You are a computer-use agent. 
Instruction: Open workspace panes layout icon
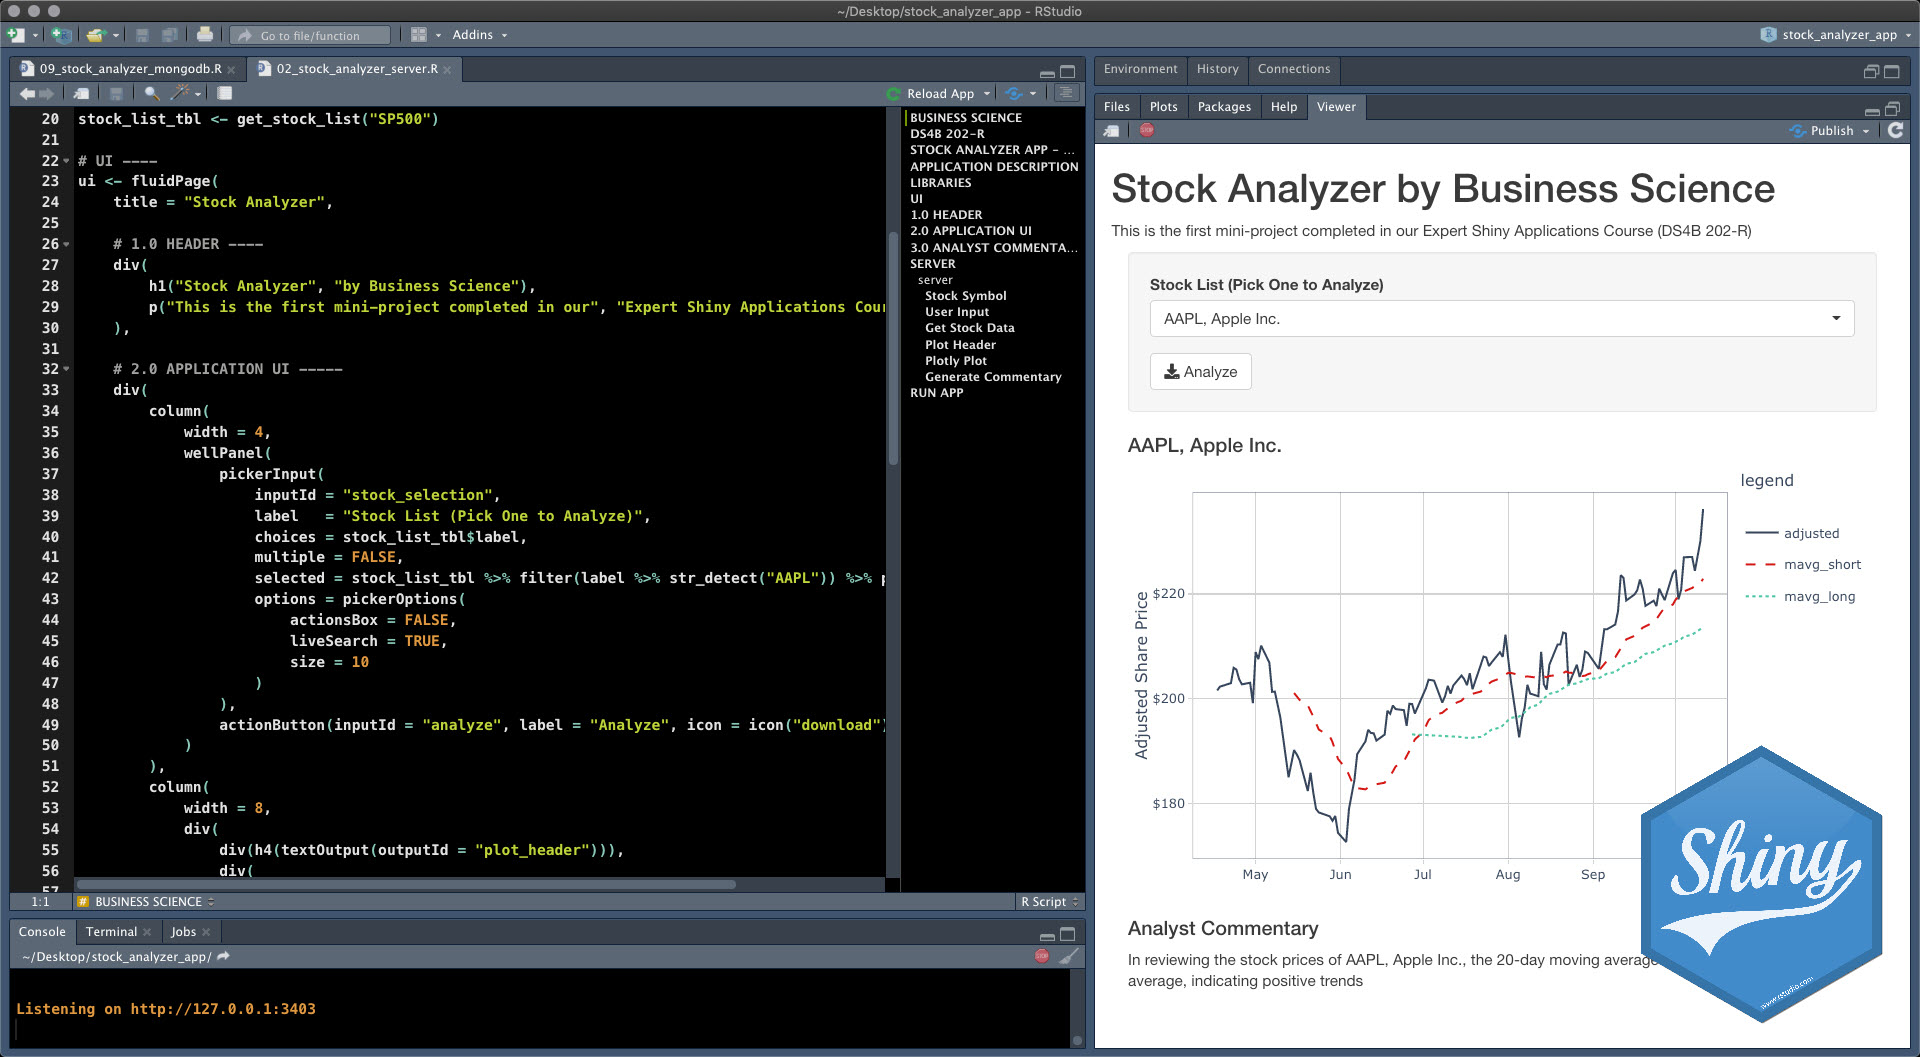[419, 35]
